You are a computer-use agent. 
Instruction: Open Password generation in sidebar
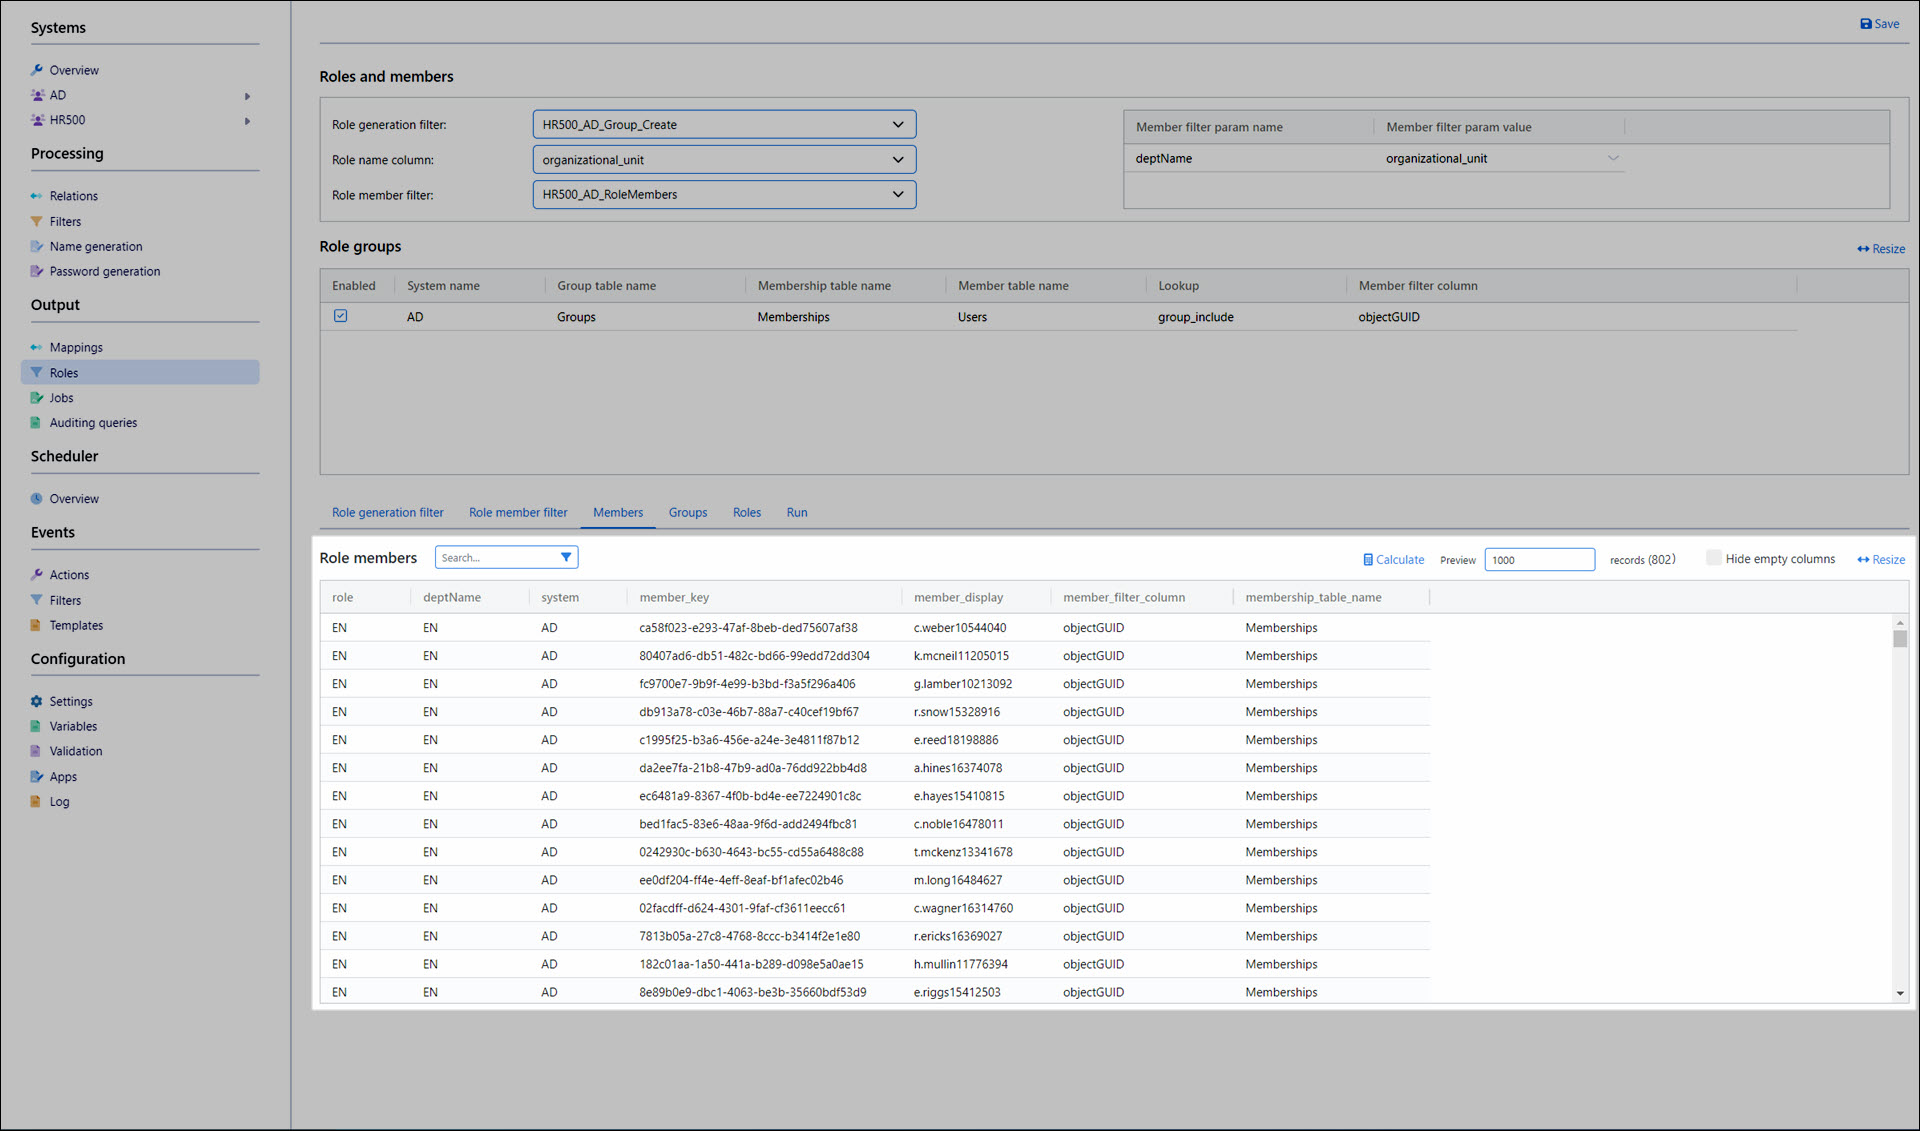point(104,271)
